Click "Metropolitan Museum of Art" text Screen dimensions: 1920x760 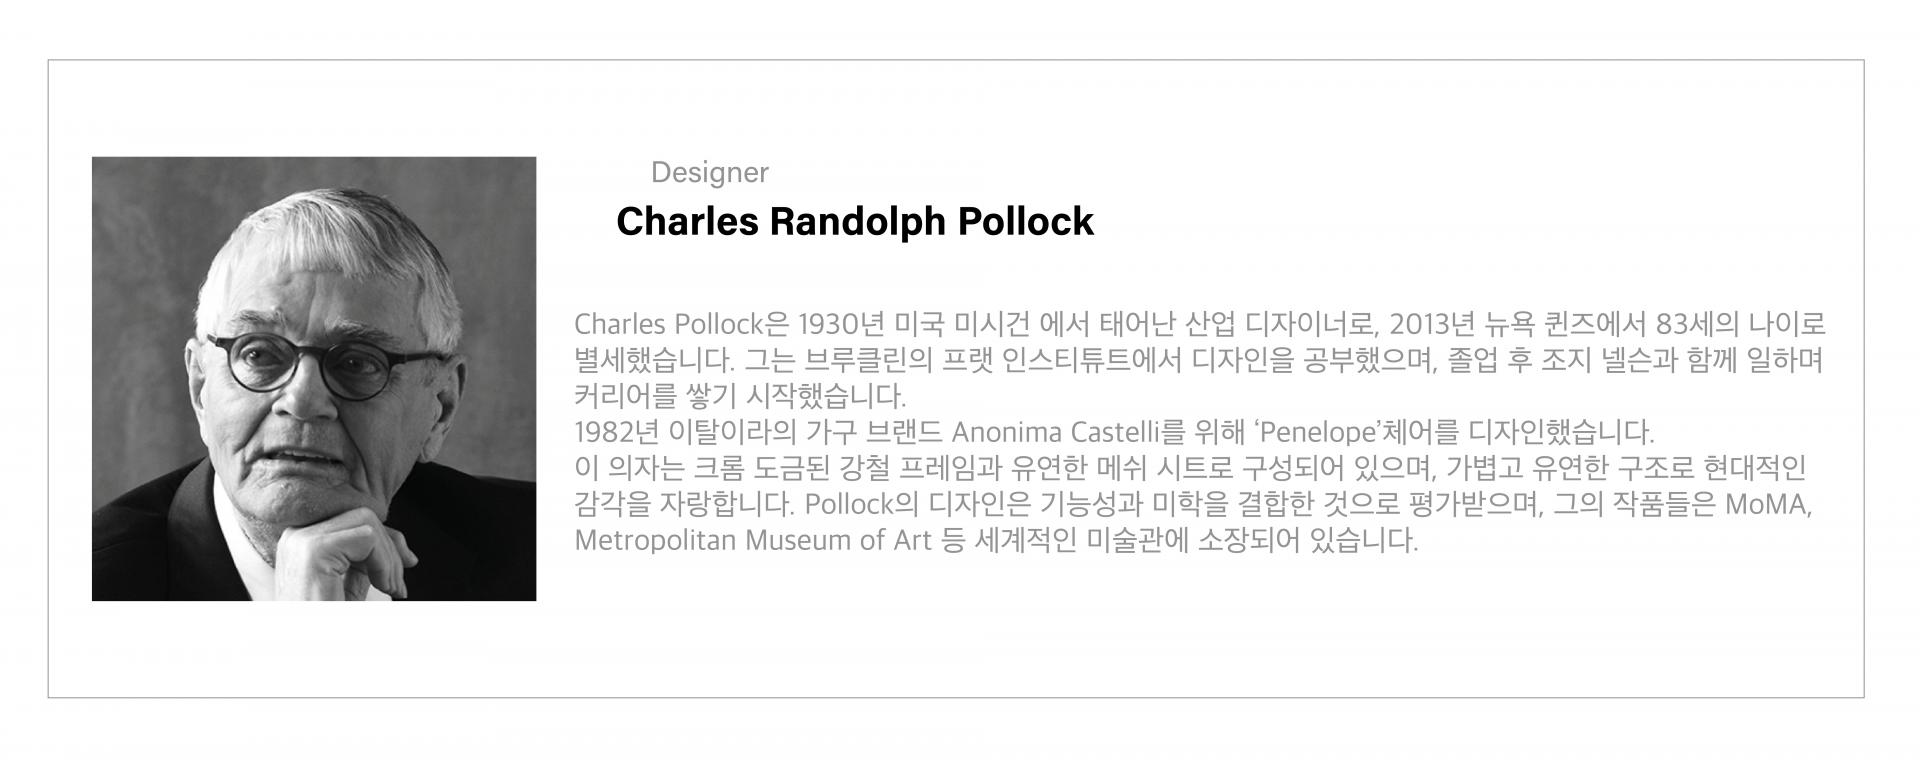tap(753, 541)
